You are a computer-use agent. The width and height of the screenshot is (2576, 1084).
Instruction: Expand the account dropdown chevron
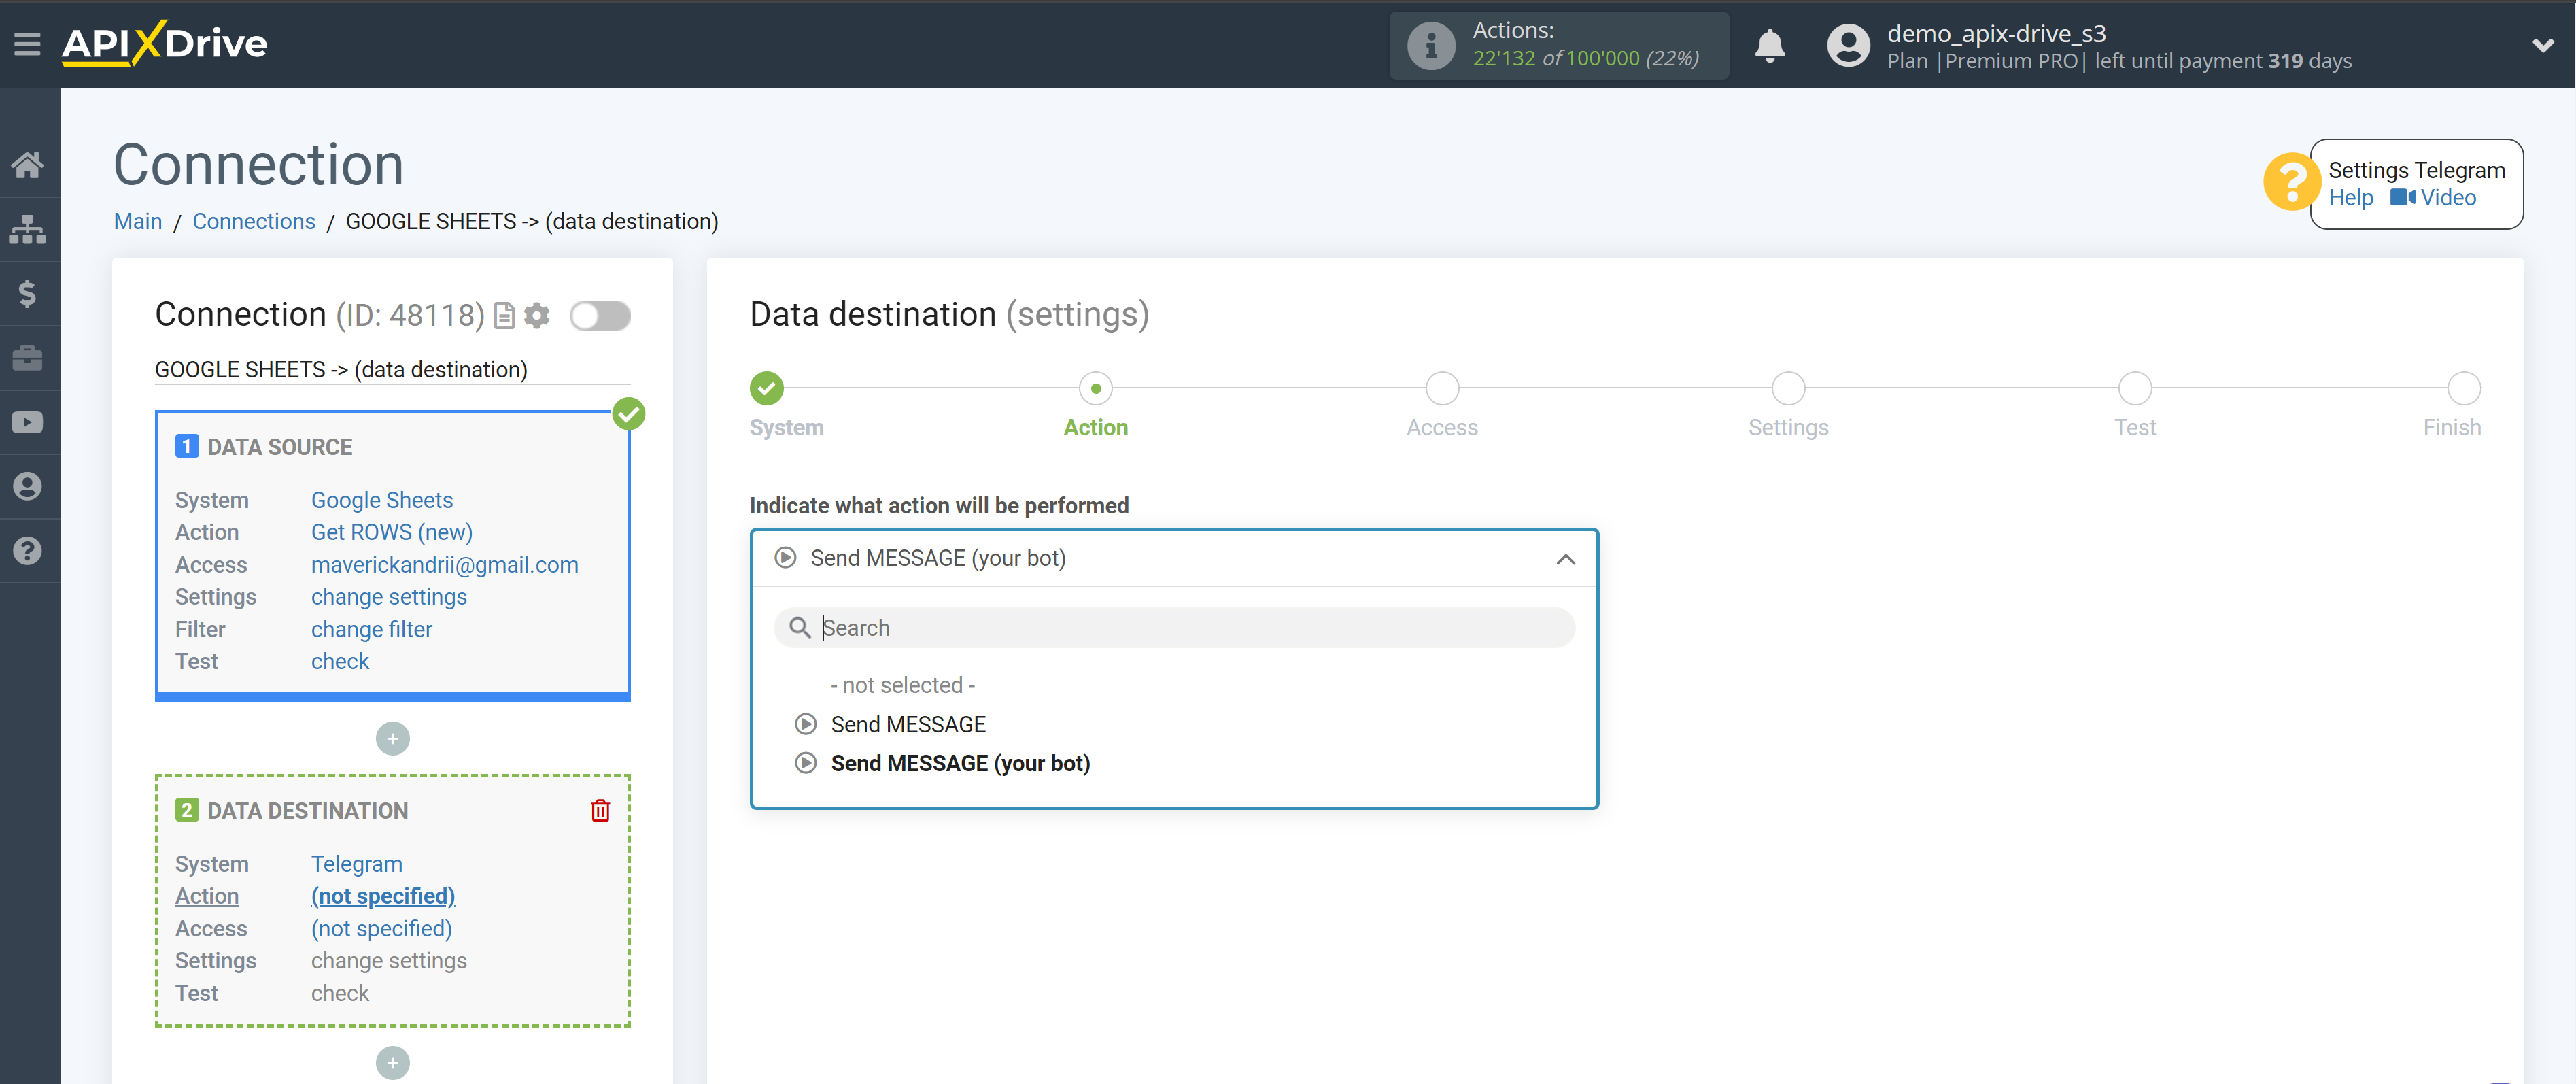2542,45
